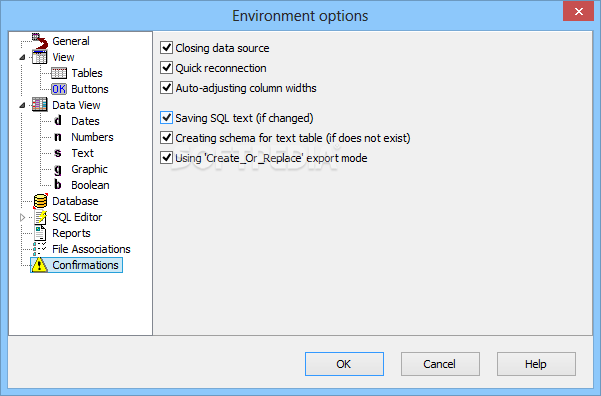Open the Help button

(x=536, y=364)
